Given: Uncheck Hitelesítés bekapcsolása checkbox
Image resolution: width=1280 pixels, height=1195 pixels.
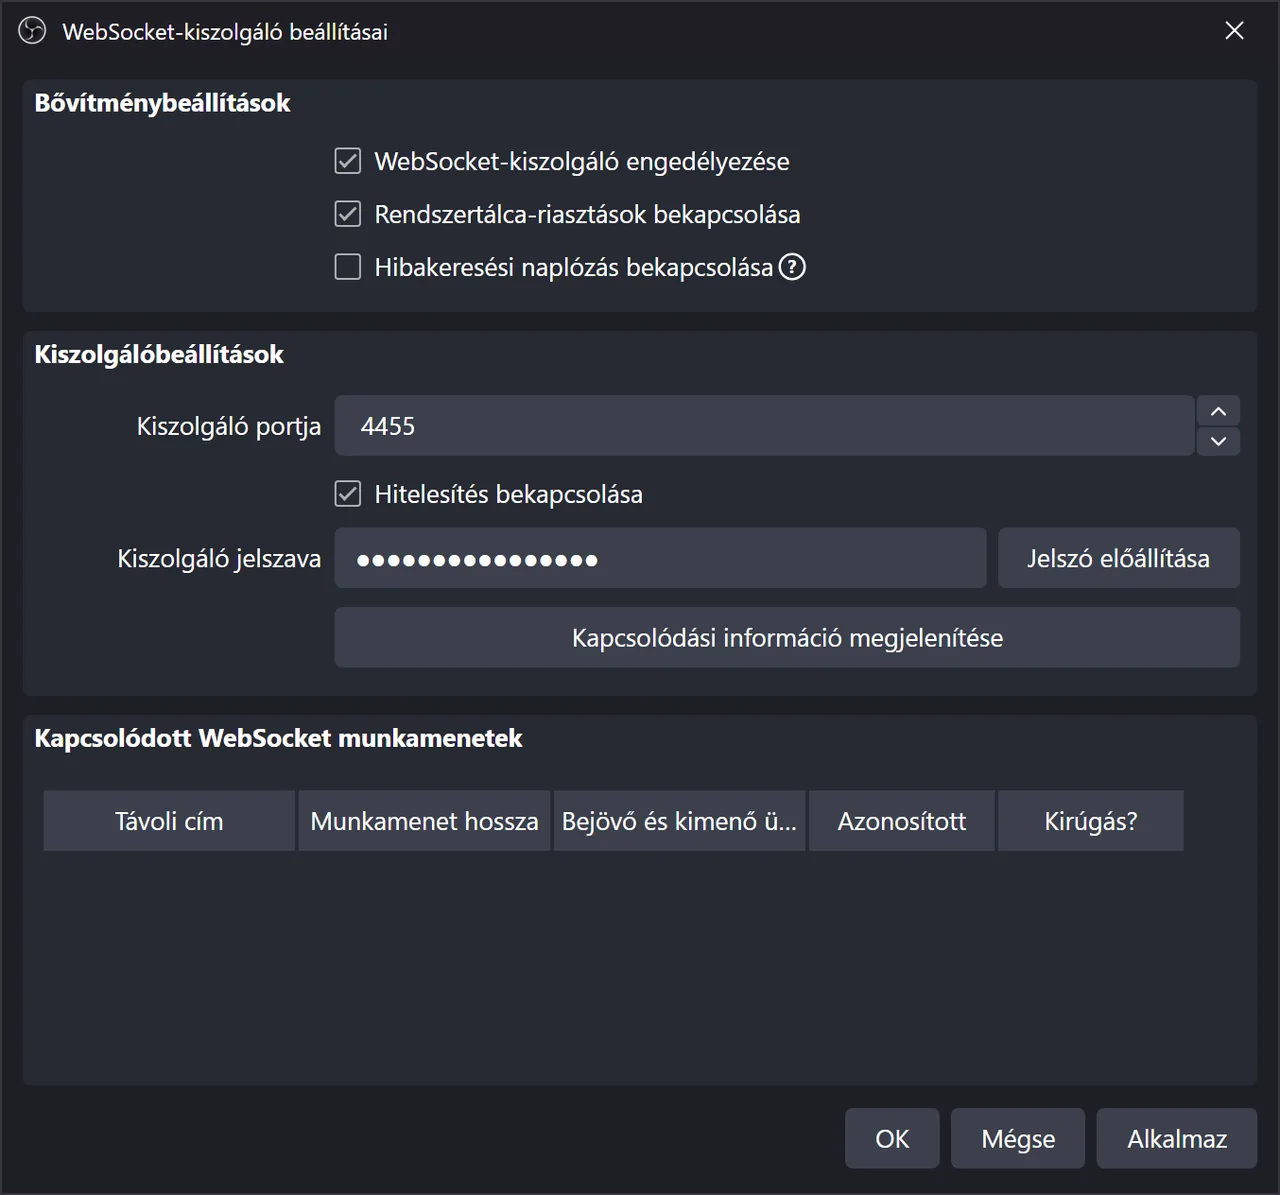Looking at the screenshot, I should pos(348,494).
